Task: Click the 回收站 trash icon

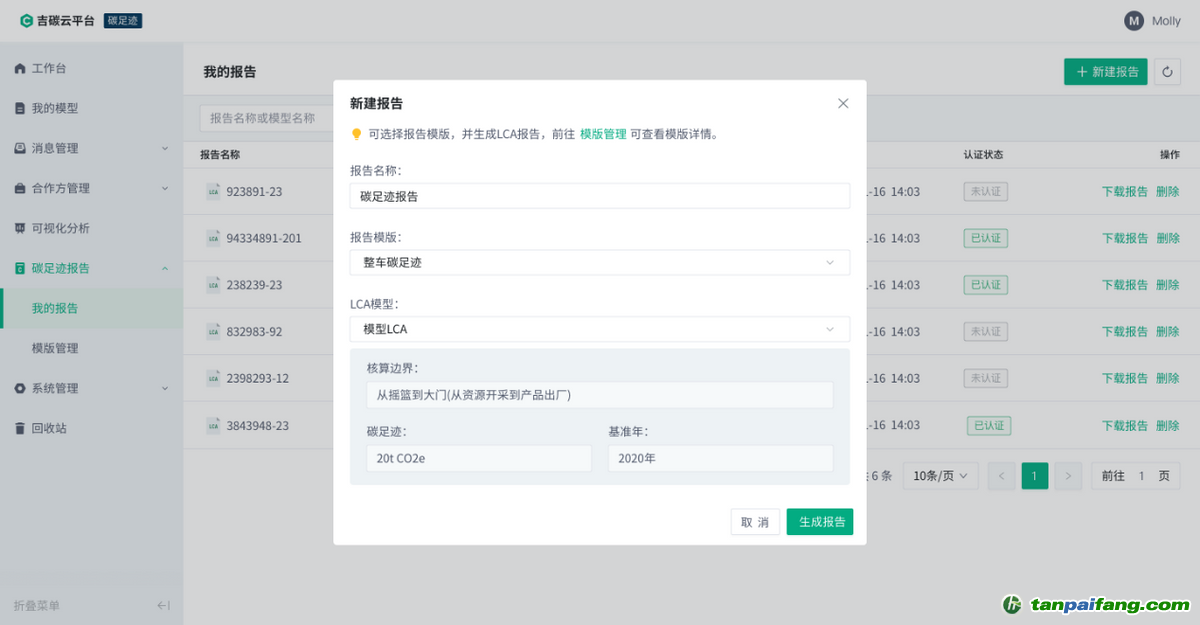Action: (20, 428)
